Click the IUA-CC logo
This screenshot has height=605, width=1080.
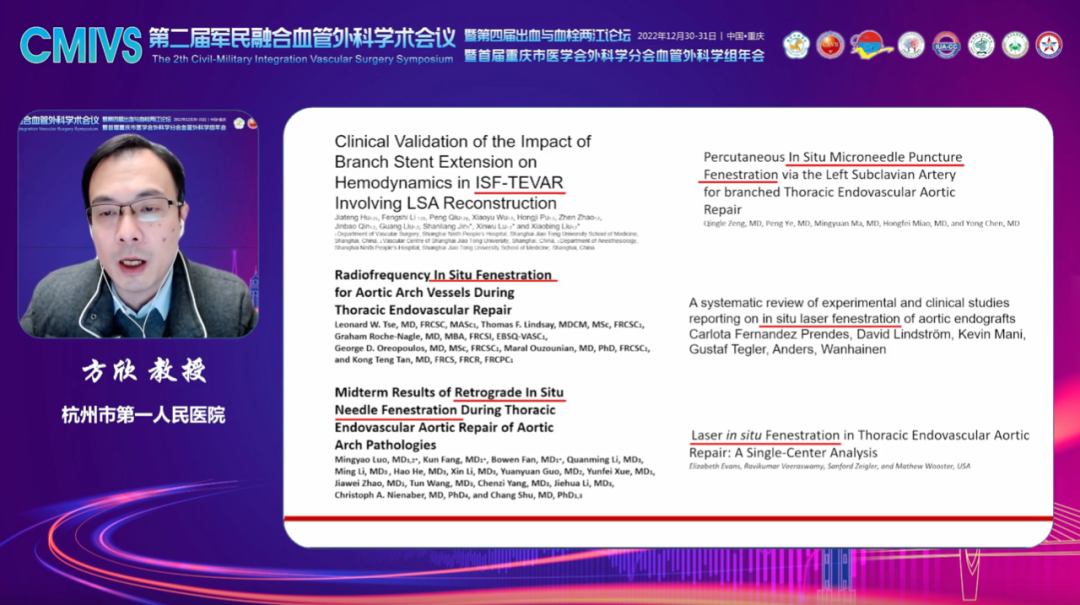[x=946, y=45]
